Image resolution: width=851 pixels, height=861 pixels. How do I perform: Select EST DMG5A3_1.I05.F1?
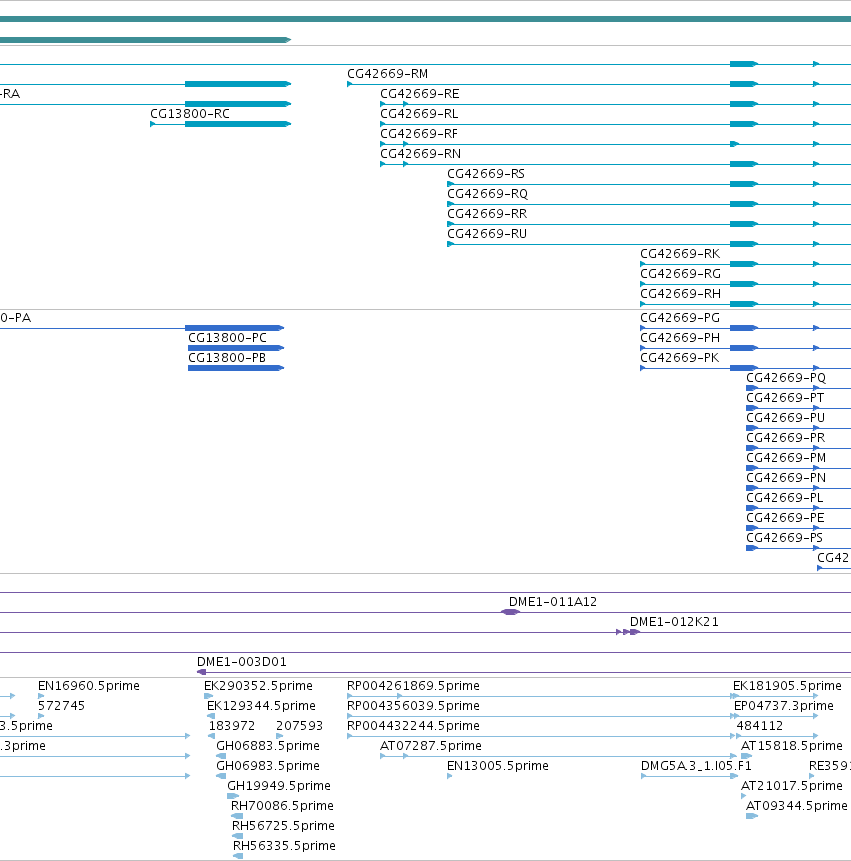[696, 765]
